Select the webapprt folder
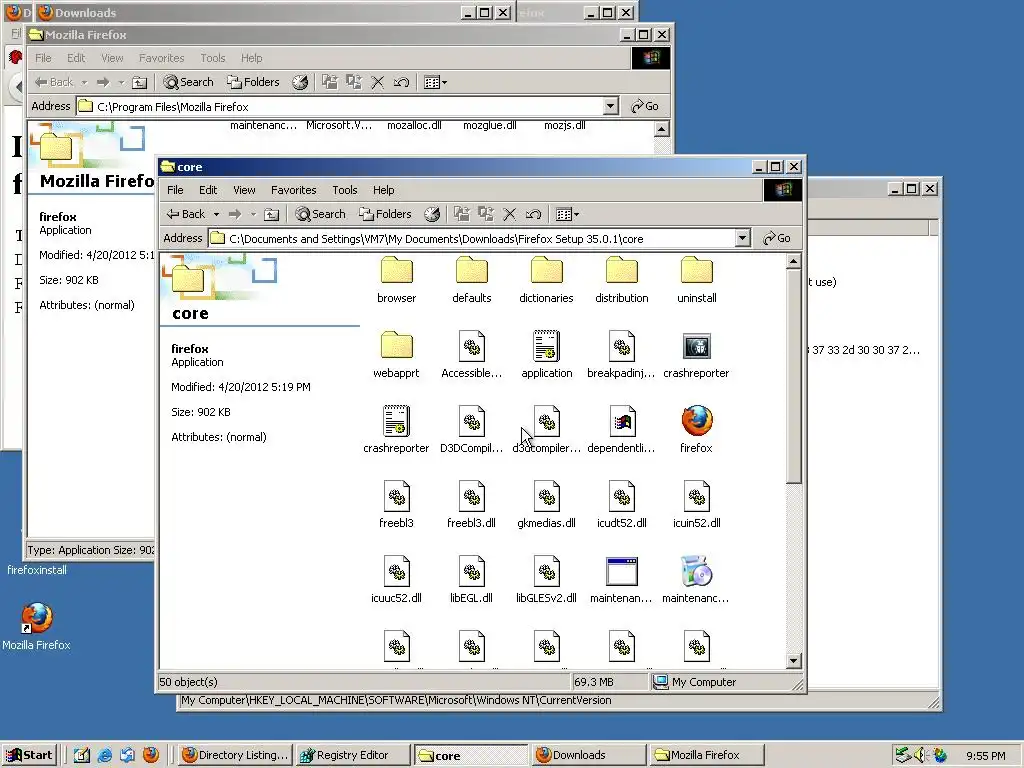1024x768 pixels. [x=396, y=355]
